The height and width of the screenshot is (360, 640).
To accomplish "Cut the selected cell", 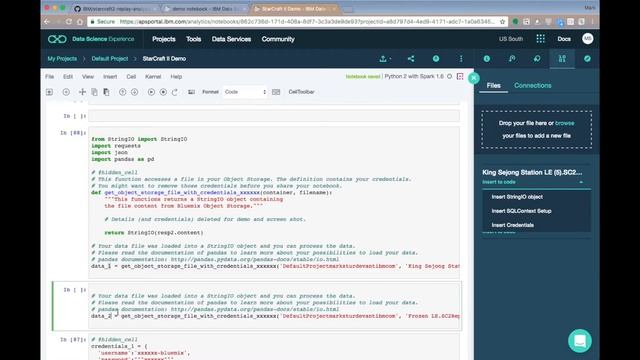I will (82, 92).
